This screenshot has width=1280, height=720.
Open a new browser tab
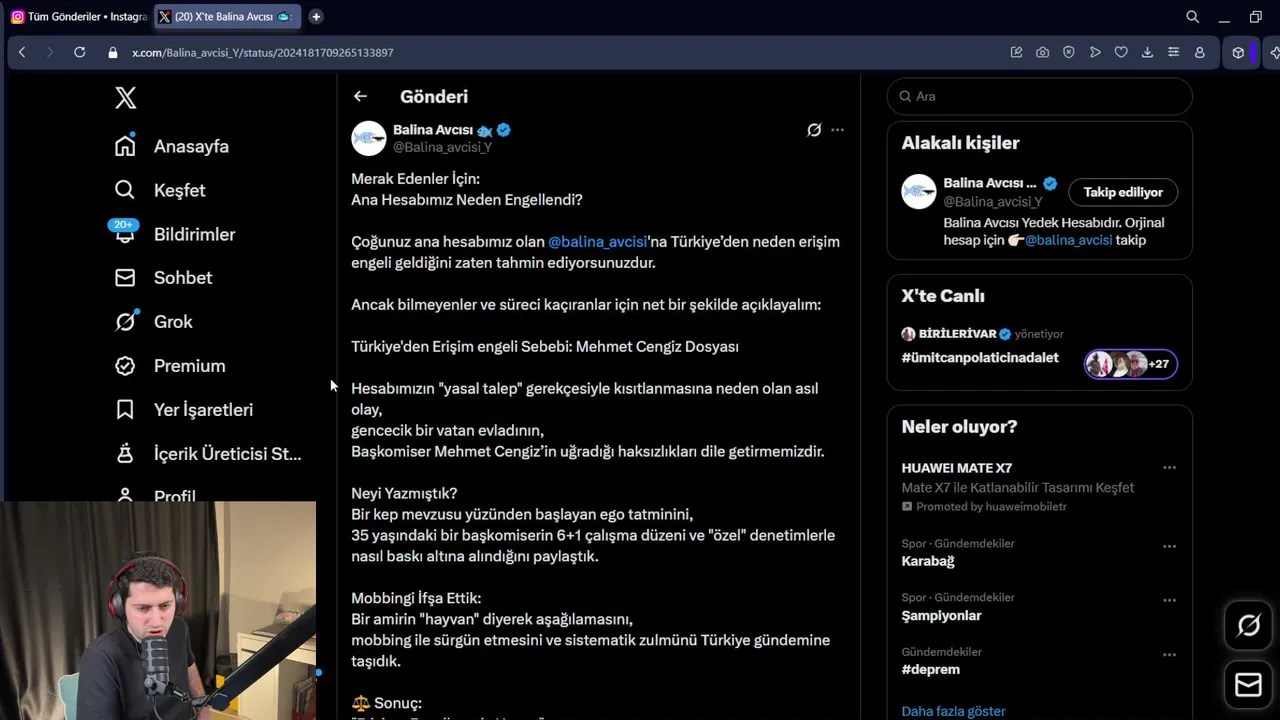(316, 17)
